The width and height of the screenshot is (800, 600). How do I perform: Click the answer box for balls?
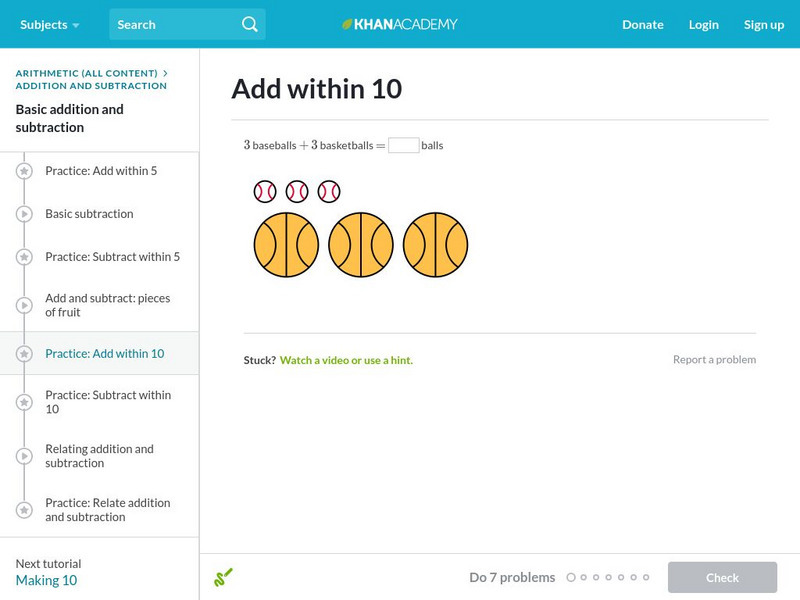403,145
